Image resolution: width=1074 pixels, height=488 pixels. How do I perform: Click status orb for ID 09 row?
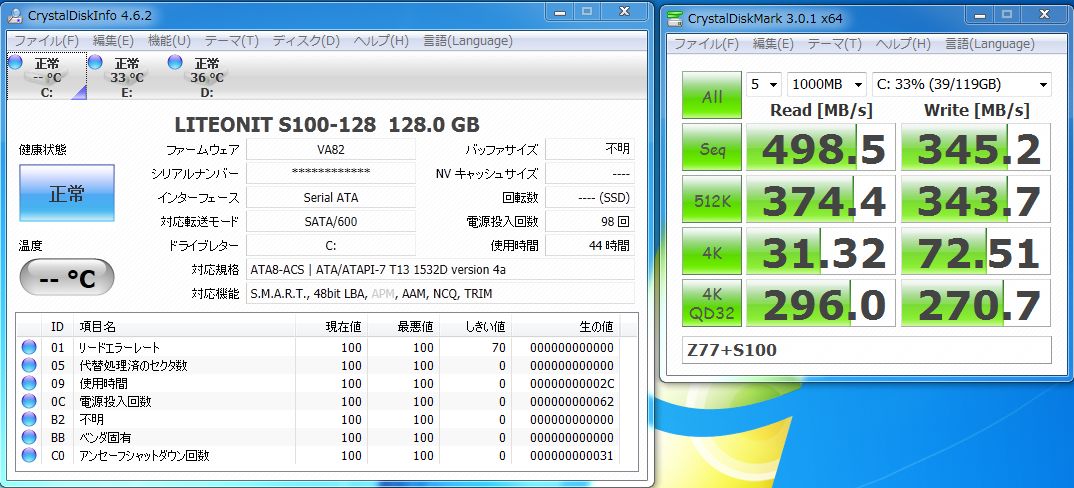point(29,383)
